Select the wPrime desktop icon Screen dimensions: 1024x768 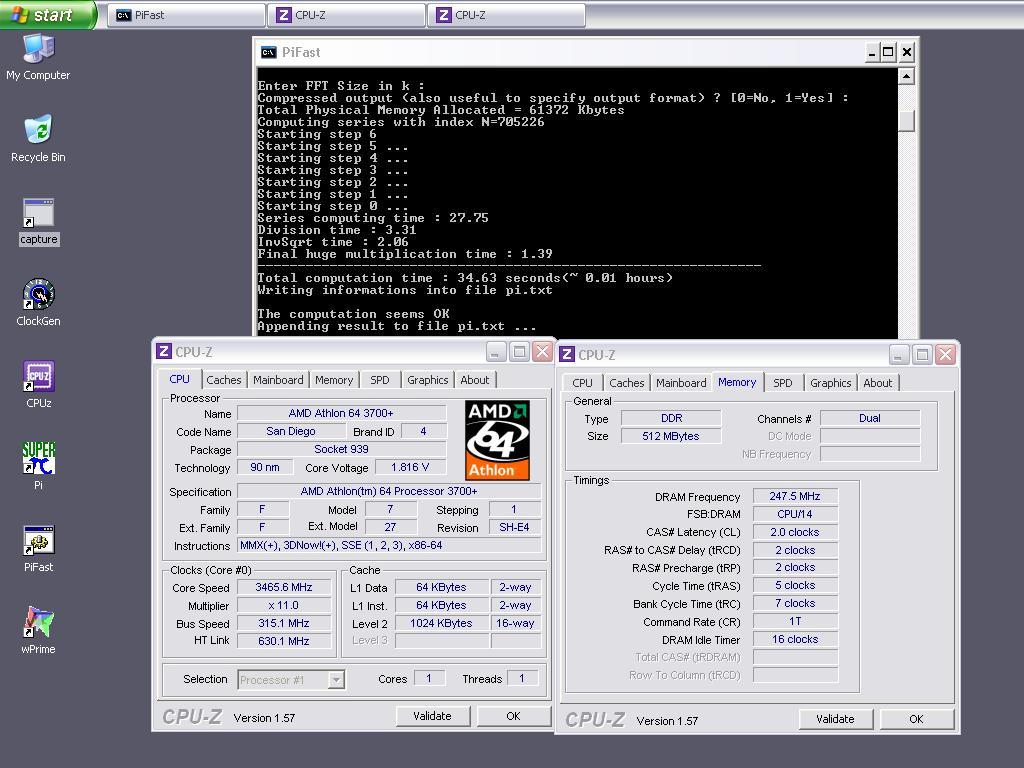click(x=39, y=631)
